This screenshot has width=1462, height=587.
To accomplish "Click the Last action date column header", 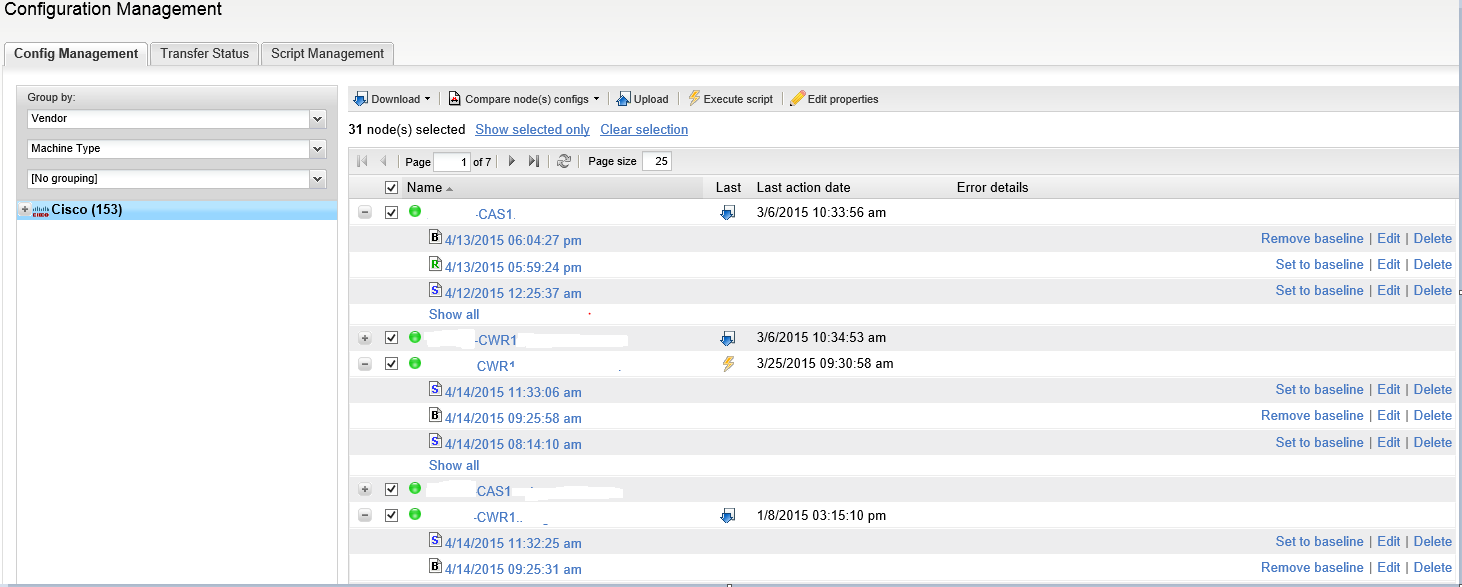I will coord(803,187).
